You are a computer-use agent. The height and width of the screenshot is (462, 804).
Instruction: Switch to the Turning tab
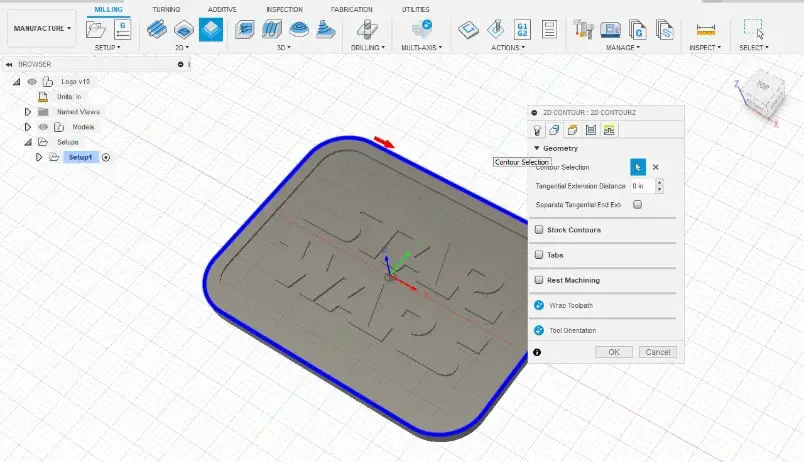click(166, 9)
